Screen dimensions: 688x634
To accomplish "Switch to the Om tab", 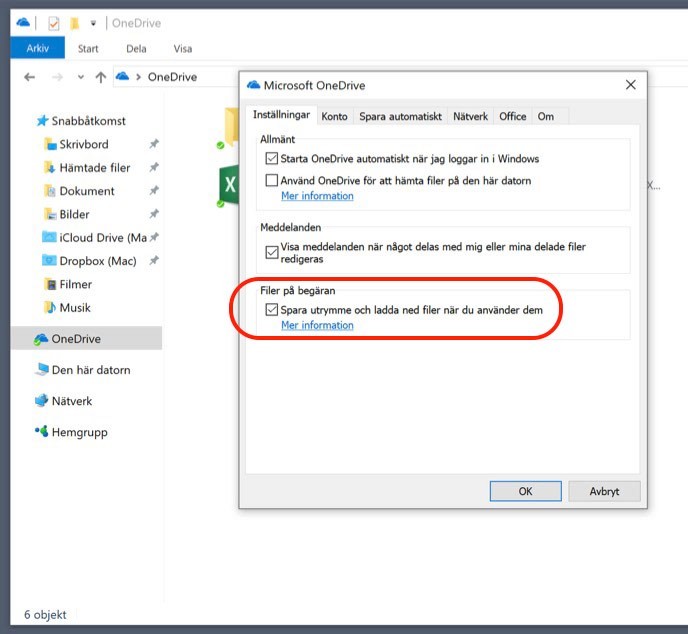I will [545, 116].
